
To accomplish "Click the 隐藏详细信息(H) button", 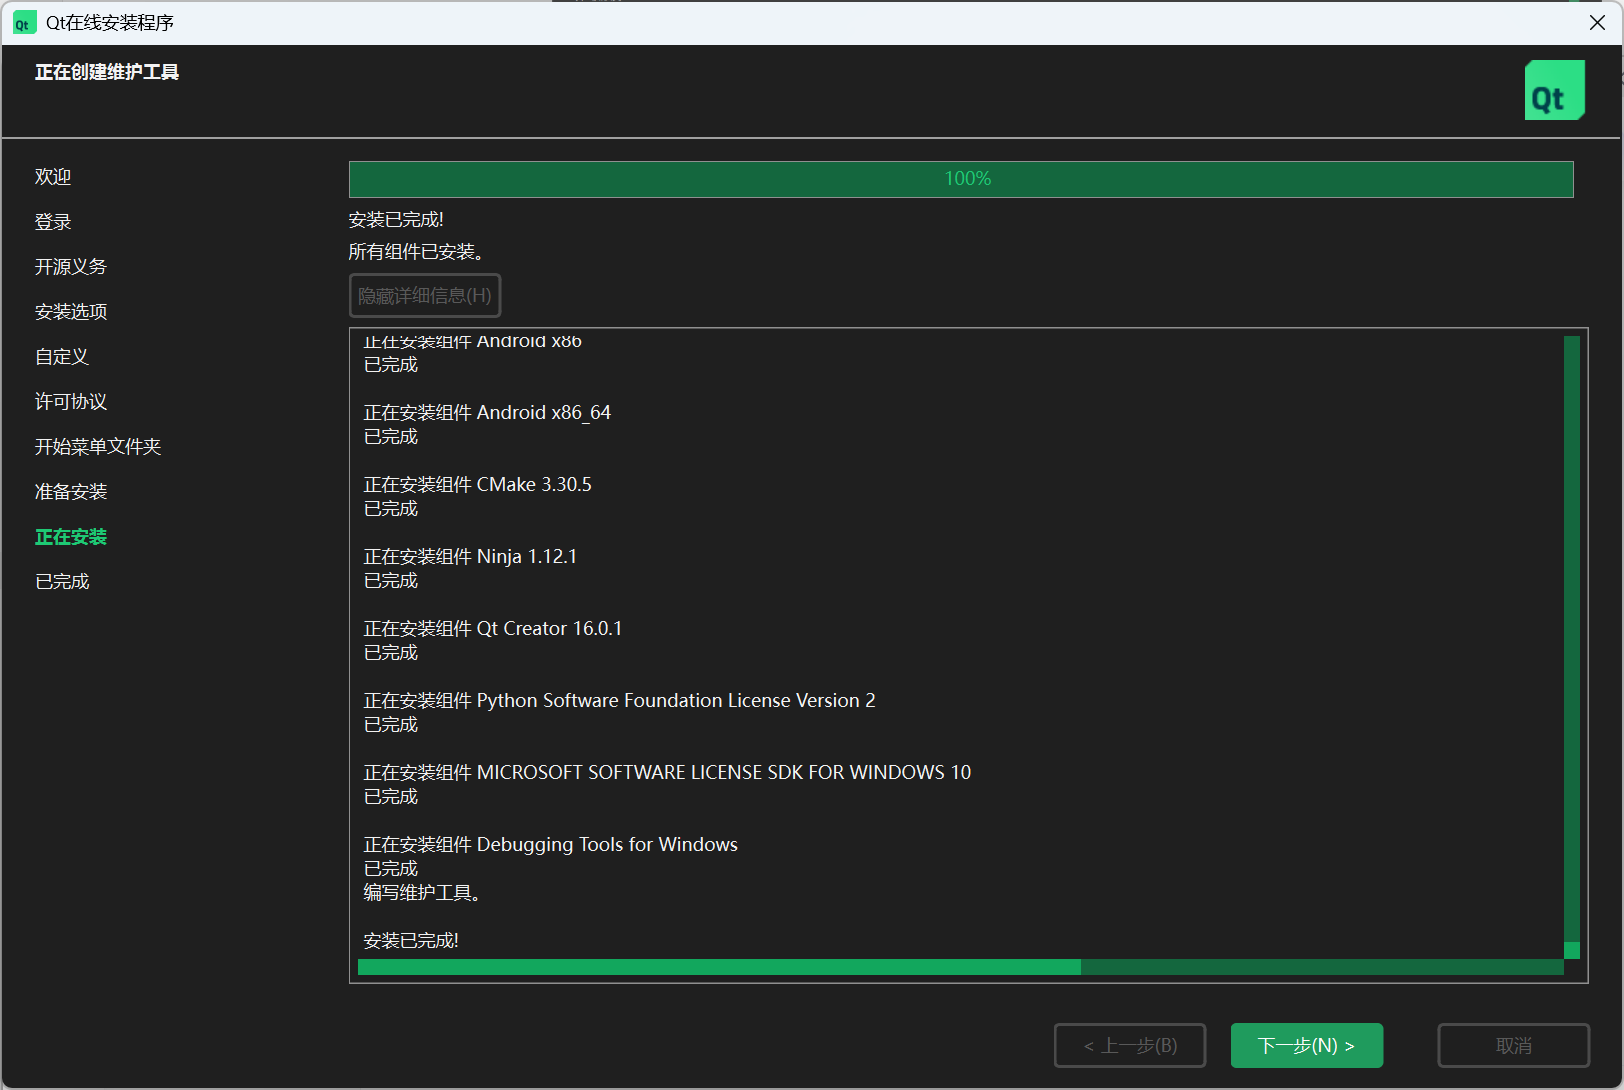I will tap(425, 296).
